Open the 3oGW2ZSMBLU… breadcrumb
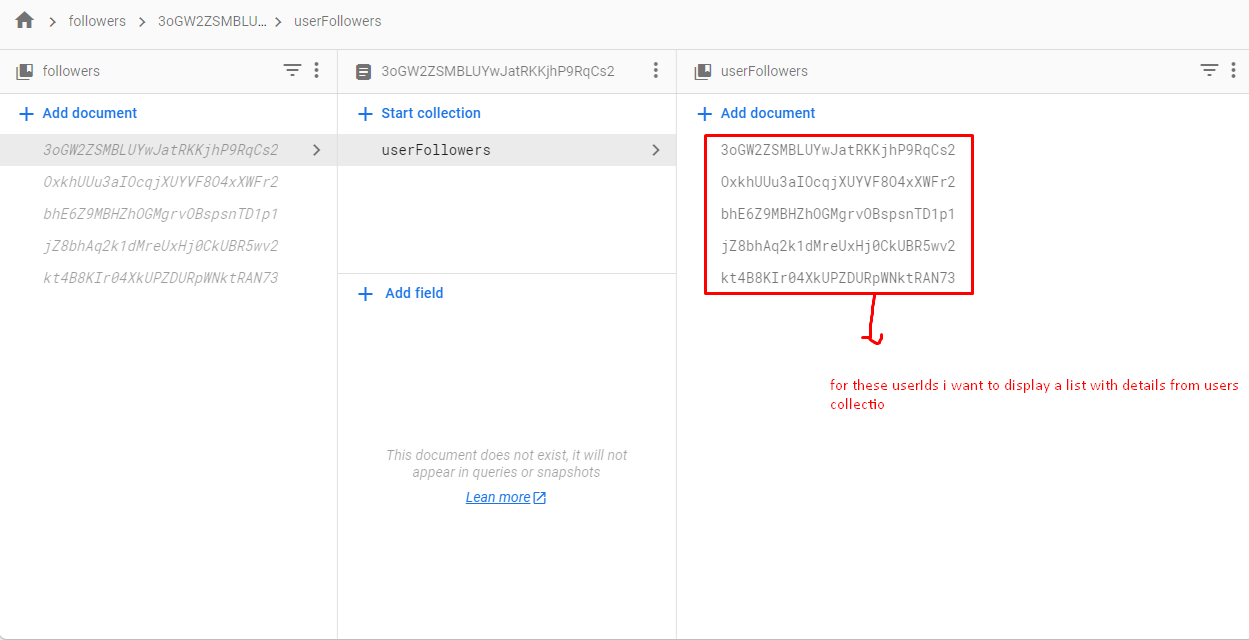Screen dimensions: 1249x640 pyautogui.click(x=213, y=21)
